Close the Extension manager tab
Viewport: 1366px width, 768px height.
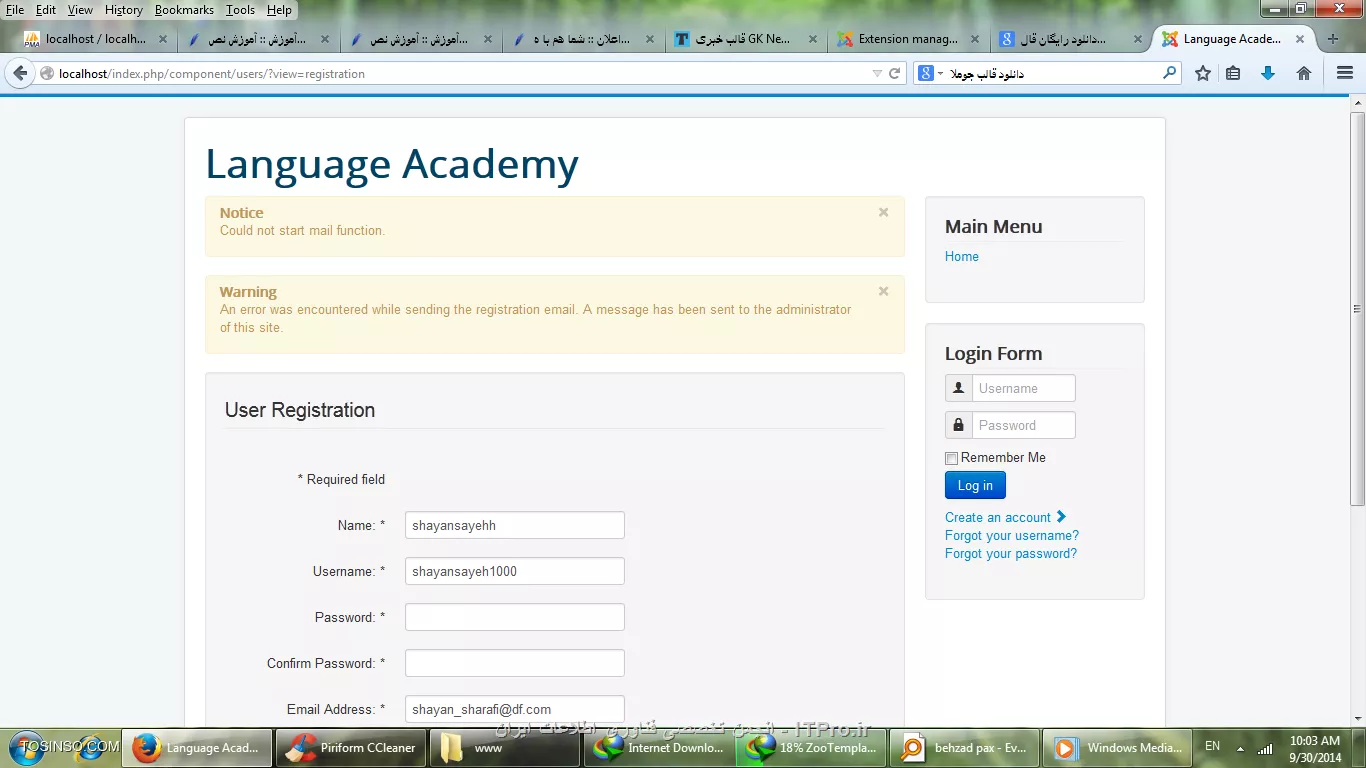[975, 39]
